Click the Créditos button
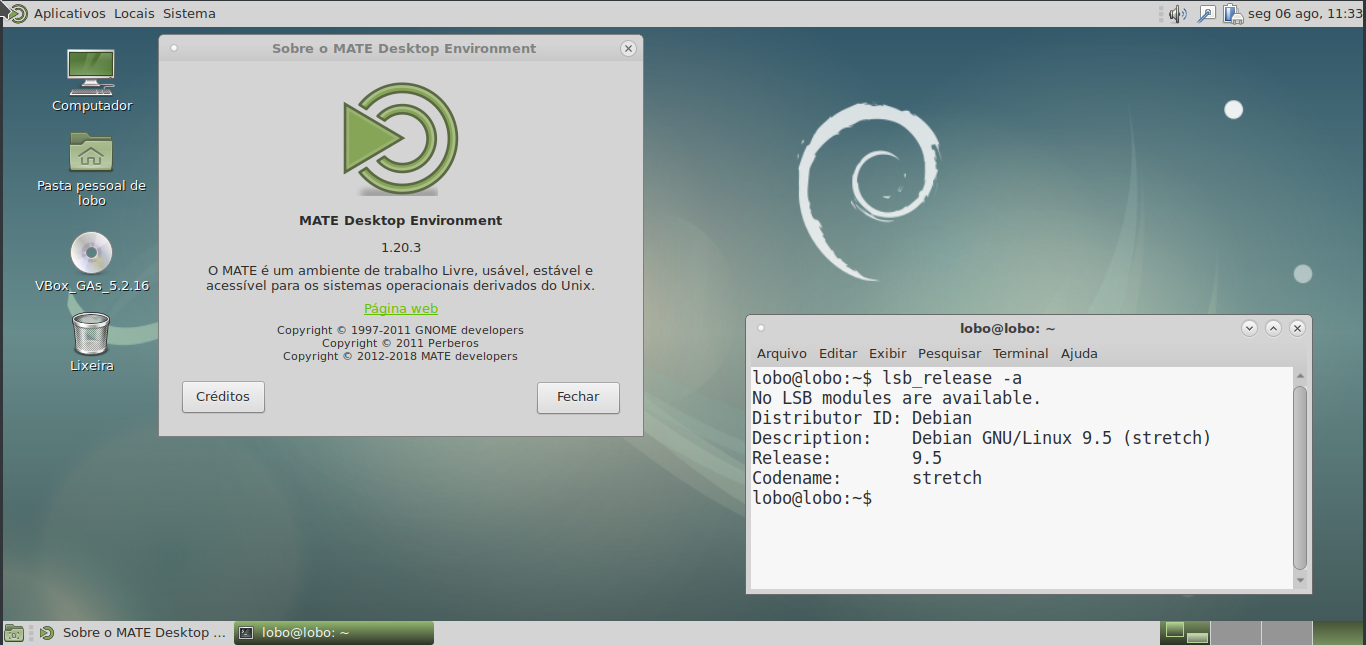This screenshot has height=645, width=1366. (222, 397)
